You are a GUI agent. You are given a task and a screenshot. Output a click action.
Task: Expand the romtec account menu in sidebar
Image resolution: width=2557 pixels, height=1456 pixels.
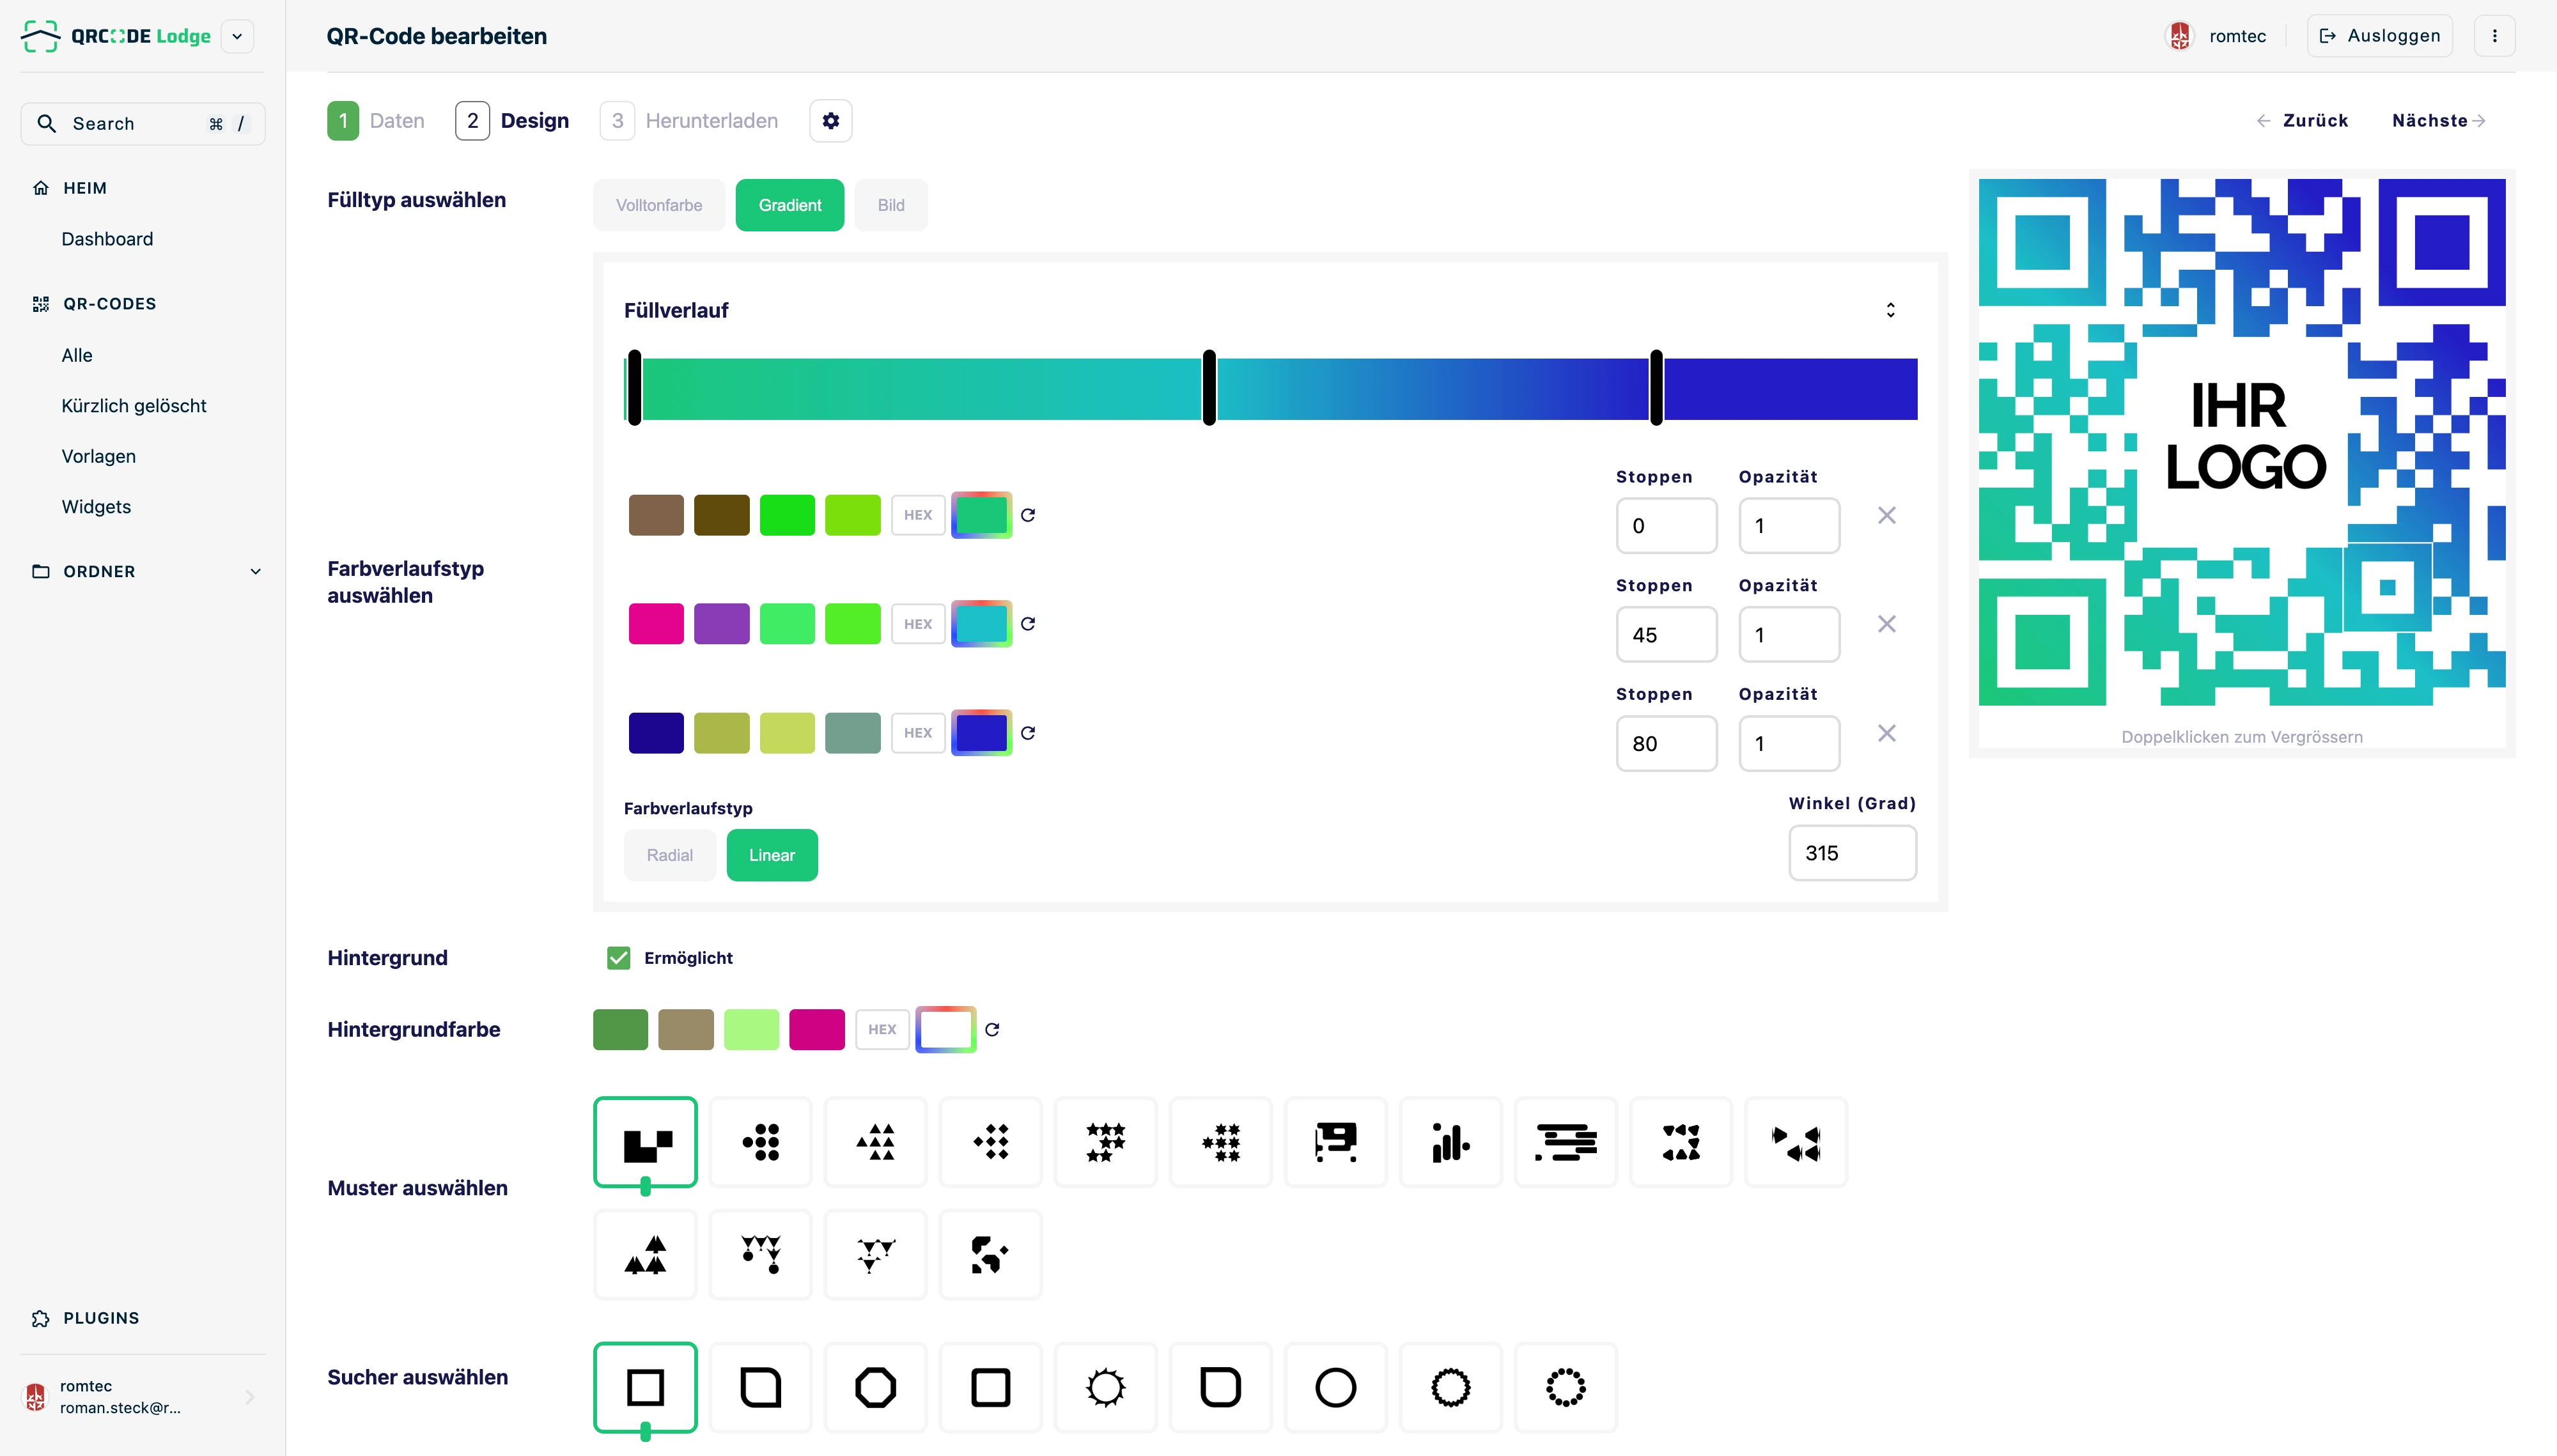(x=249, y=1397)
